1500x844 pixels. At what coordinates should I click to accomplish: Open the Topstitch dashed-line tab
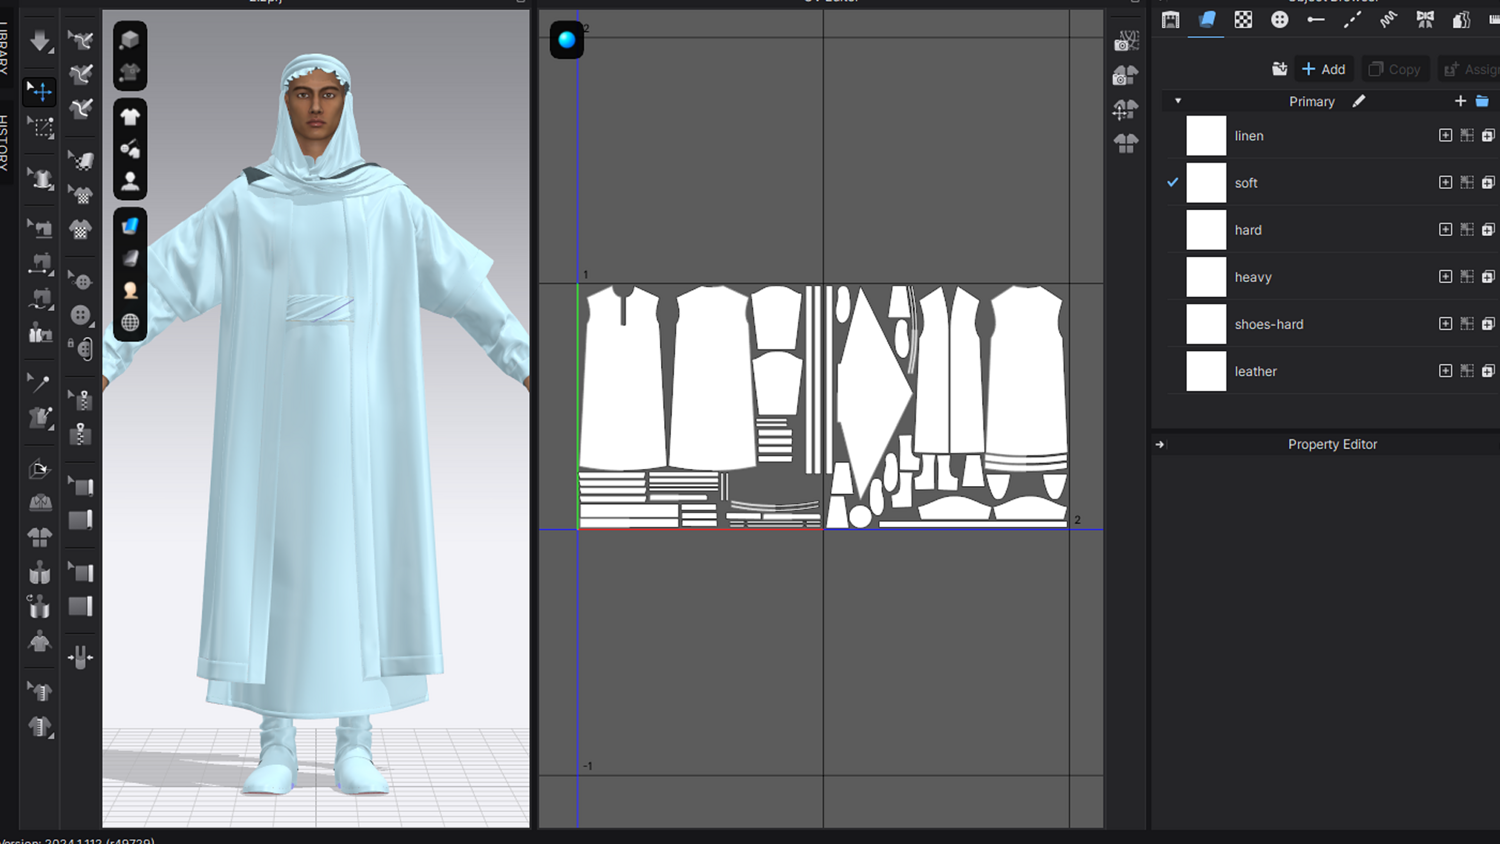point(1352,19)
